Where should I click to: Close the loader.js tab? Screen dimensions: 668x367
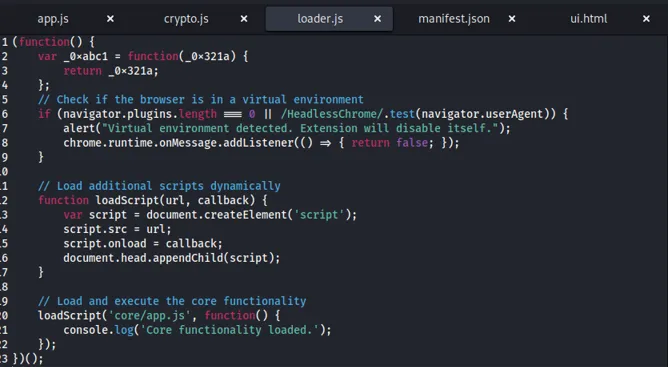[377, 19]
